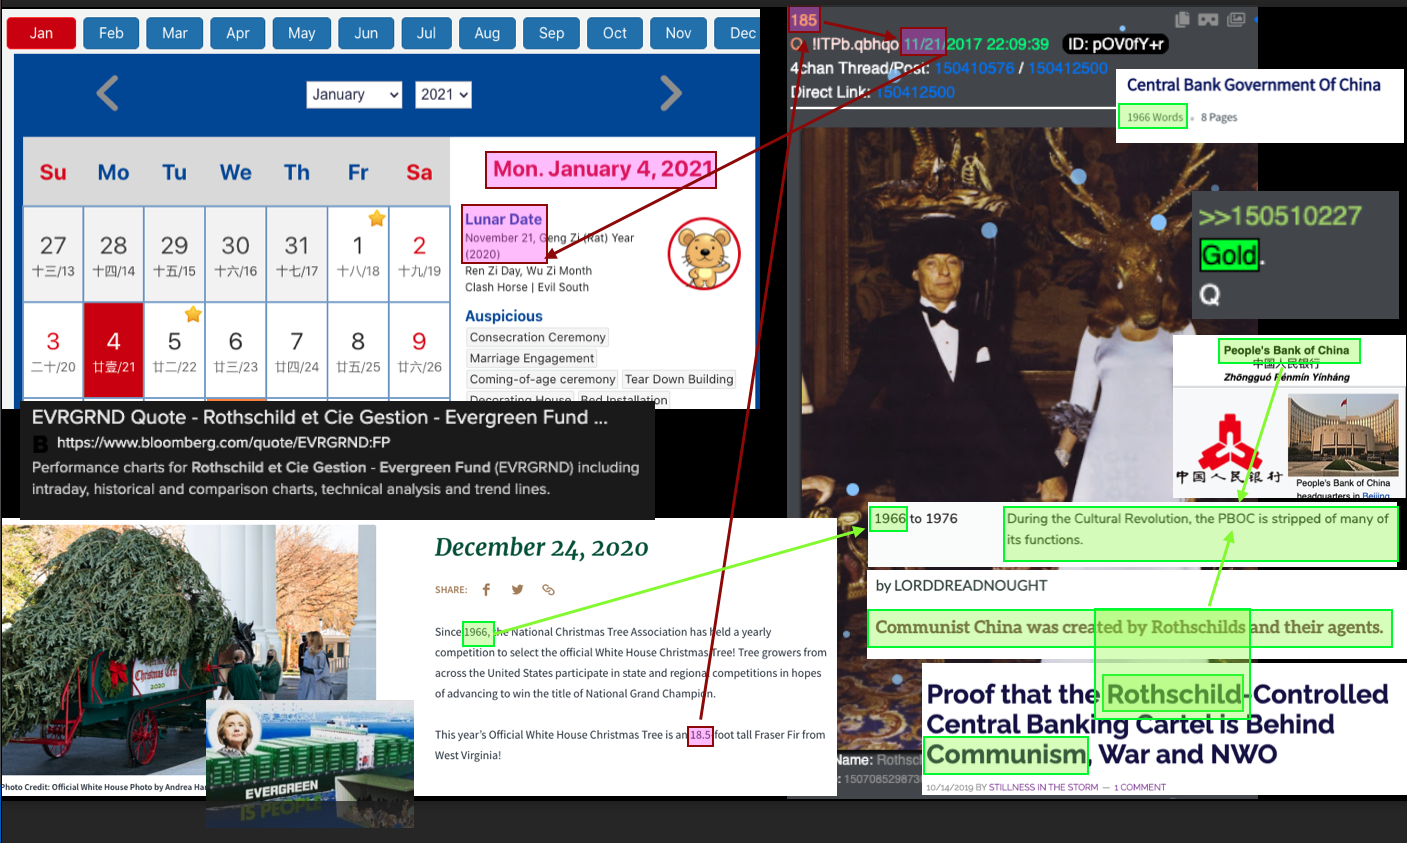Switch to the Jun tab
The height and width of the screenshot is (843, 1407).
coord(366,33)
